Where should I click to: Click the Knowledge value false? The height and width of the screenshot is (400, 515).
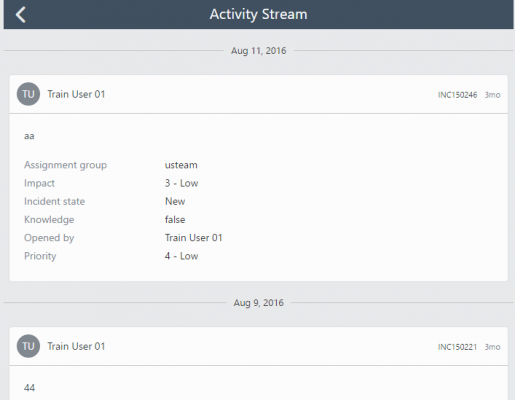coord(175,219)
